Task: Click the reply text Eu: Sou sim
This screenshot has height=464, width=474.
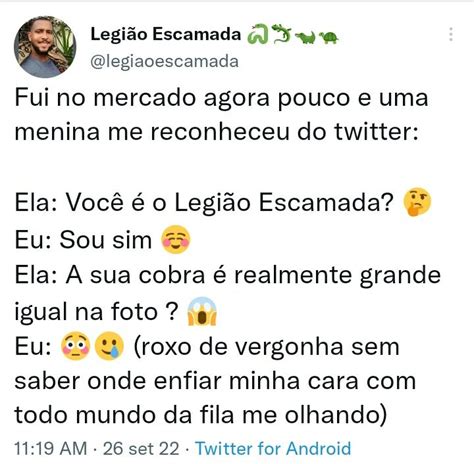Action: pos(83,239)
